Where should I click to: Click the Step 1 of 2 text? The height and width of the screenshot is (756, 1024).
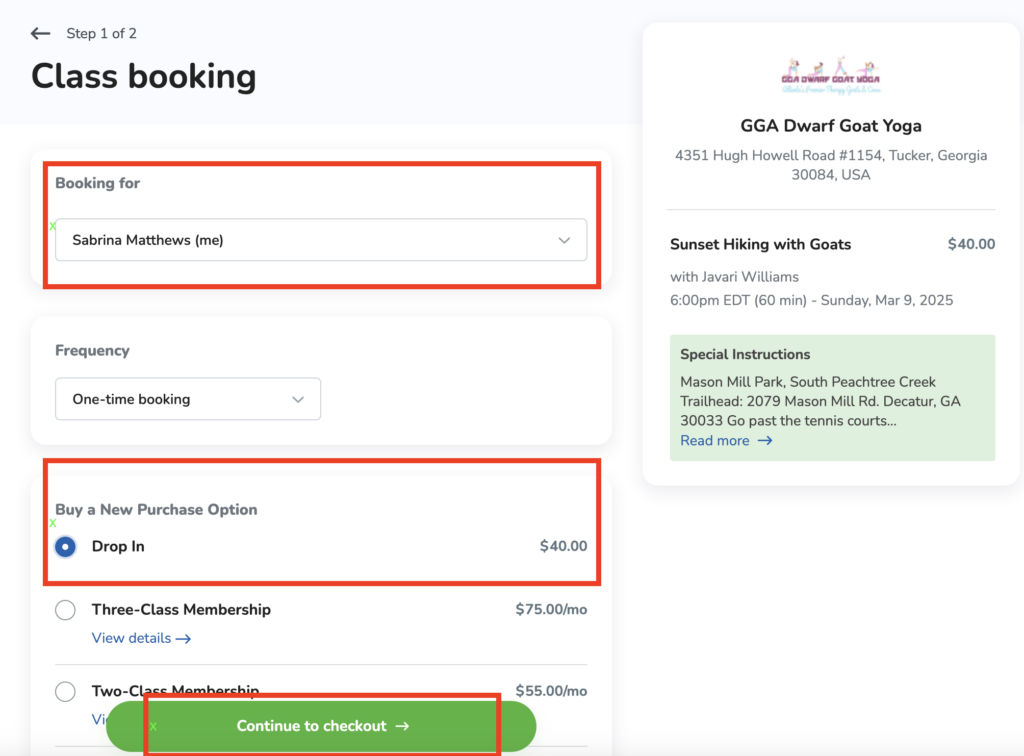pos(101,33)
